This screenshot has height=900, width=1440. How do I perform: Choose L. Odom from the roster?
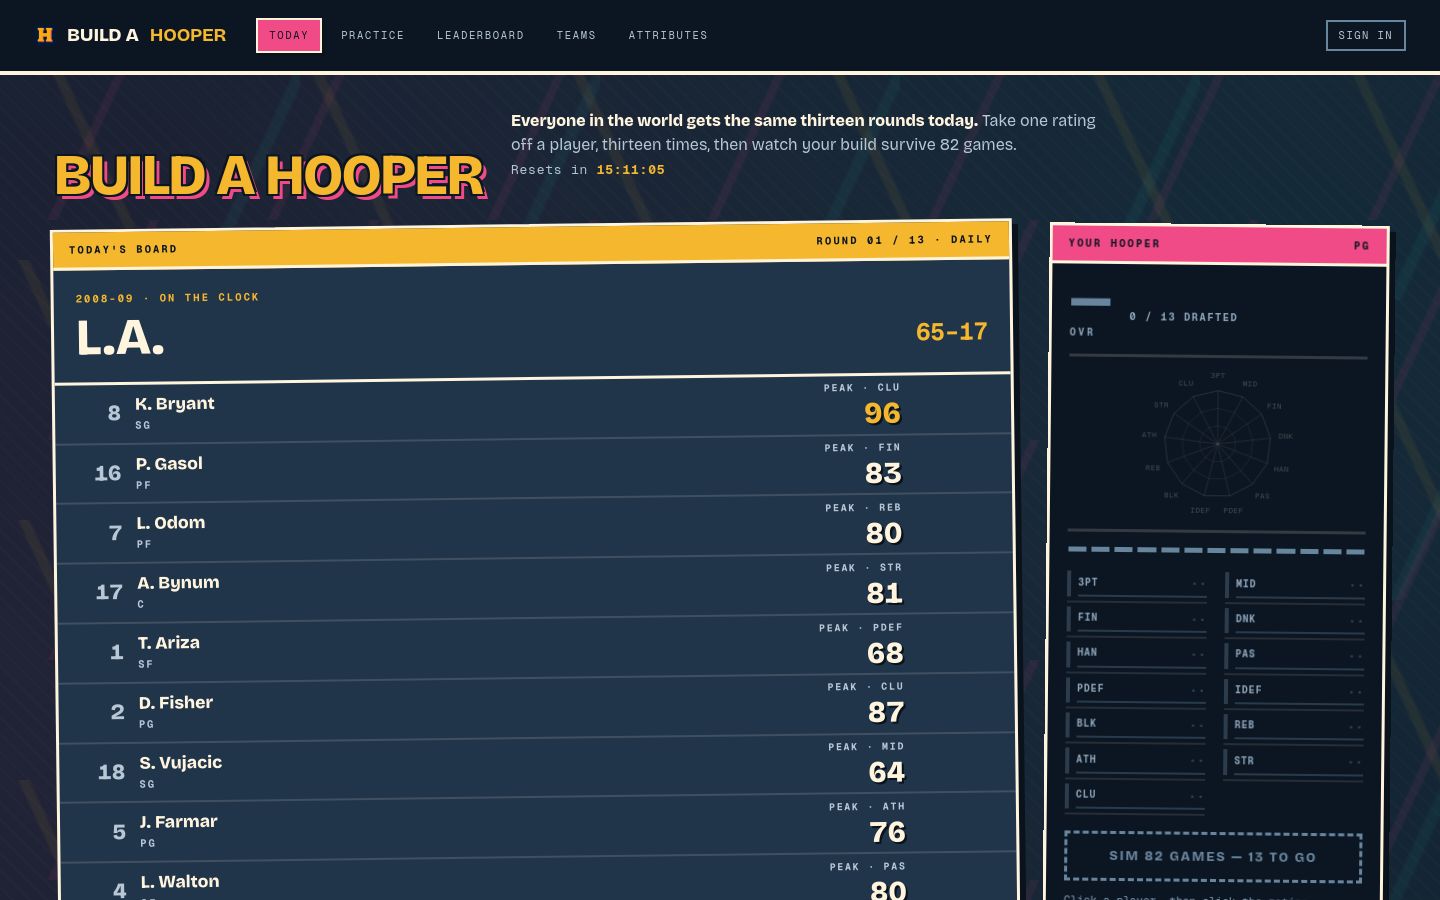pos(534,531)
